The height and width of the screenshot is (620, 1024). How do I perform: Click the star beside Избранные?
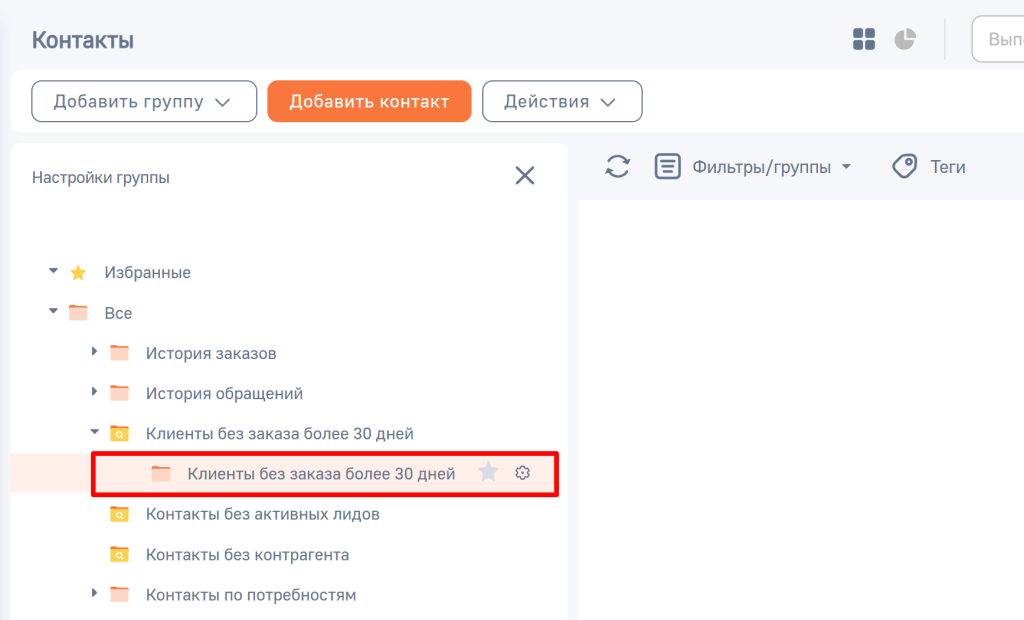77,272
